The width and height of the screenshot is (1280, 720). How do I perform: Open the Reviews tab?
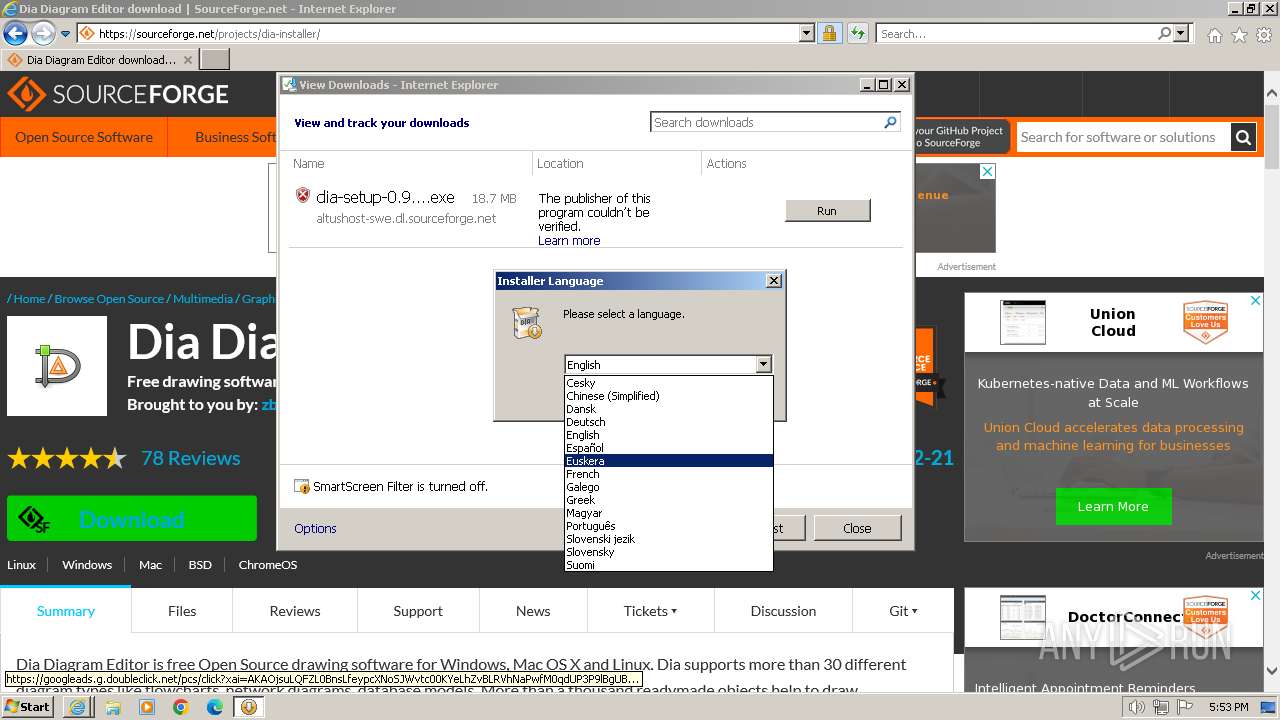[x=295, y=611]
